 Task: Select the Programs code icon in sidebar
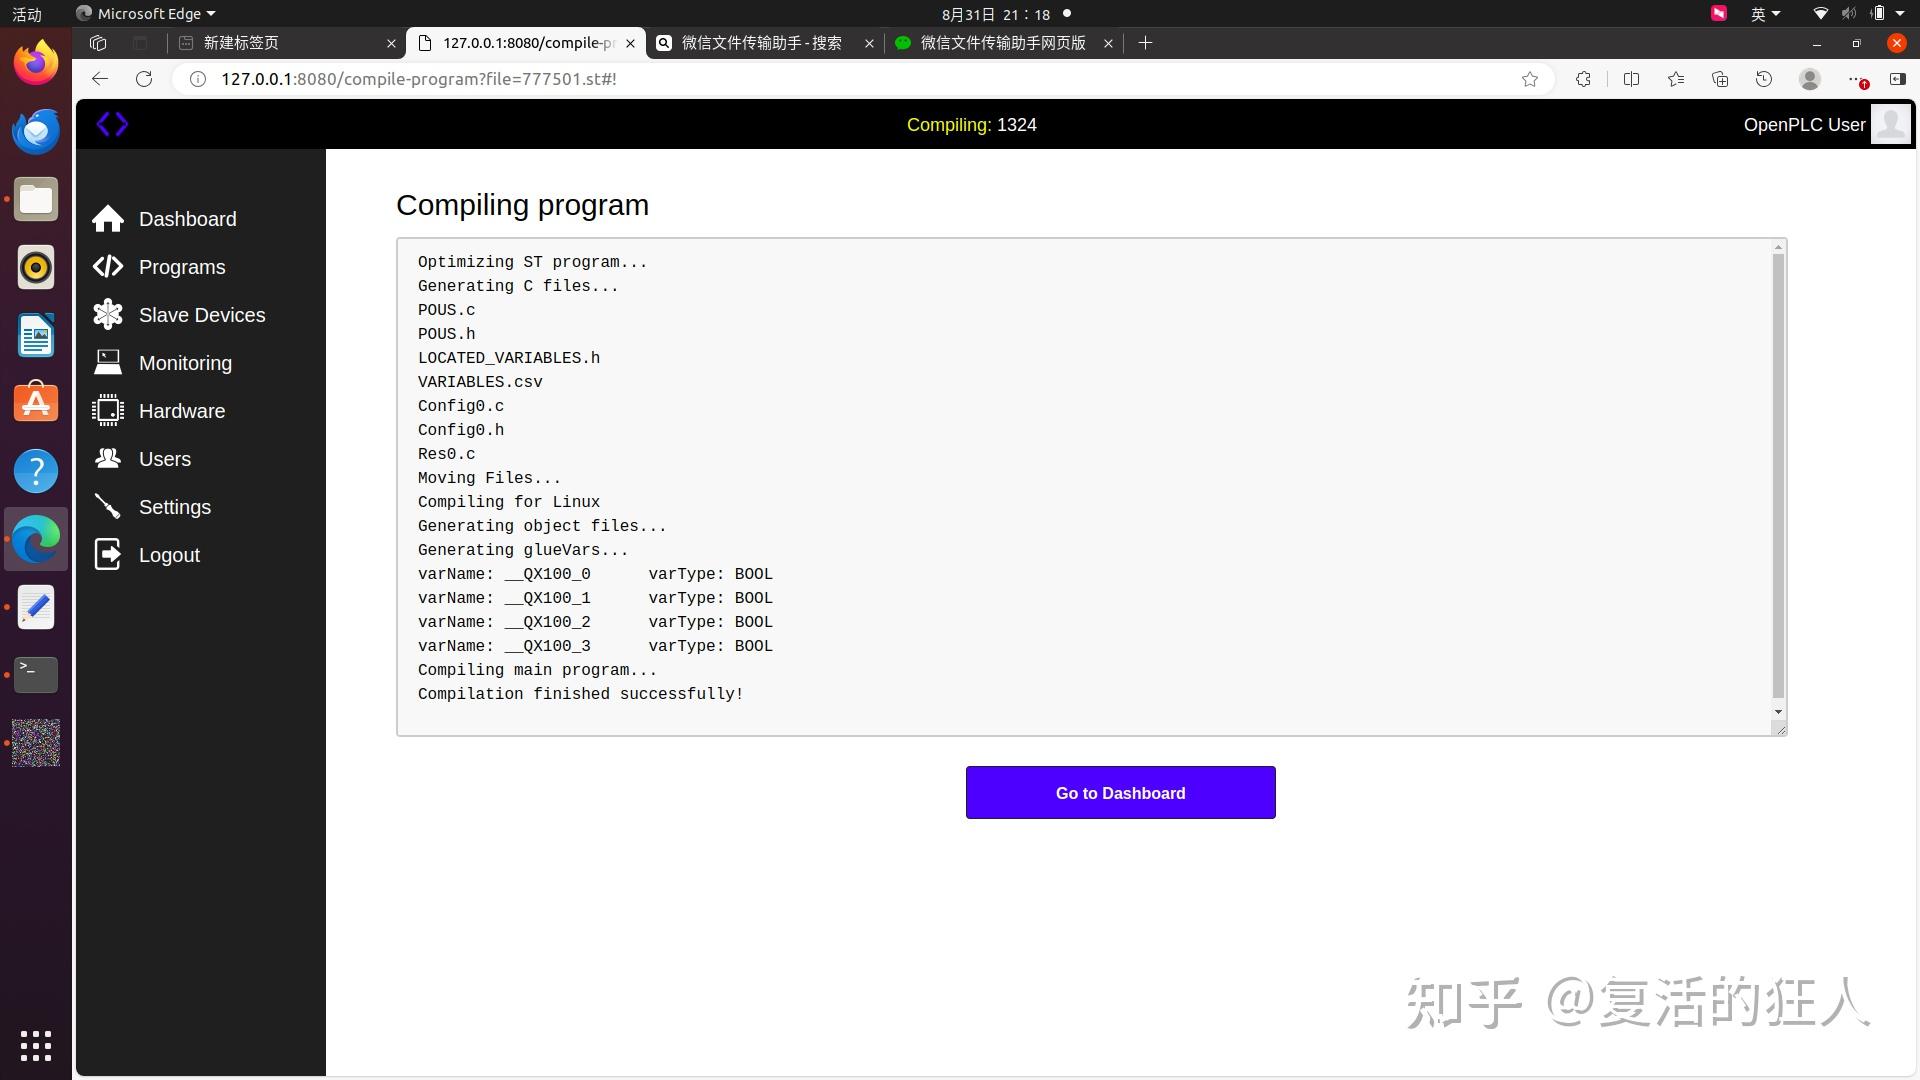(x=108, y=266)
